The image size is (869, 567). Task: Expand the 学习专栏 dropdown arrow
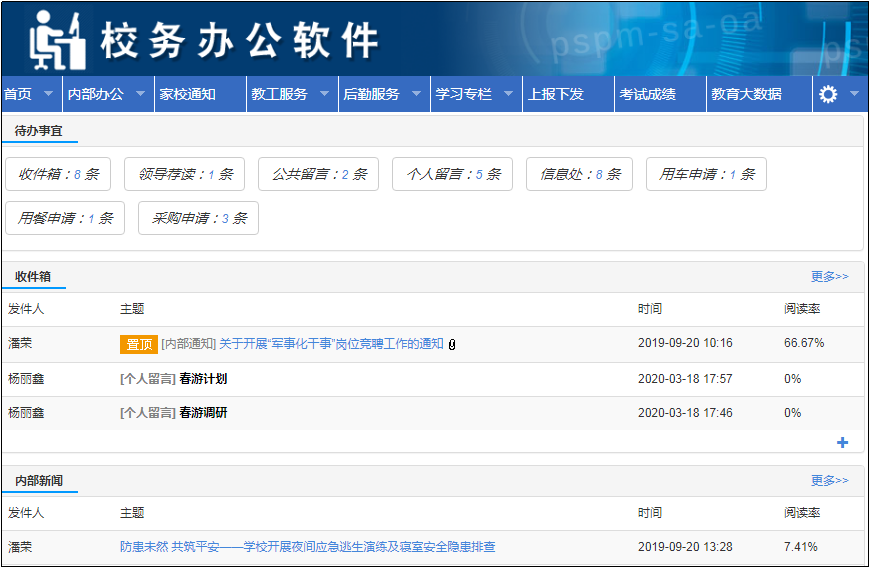coord(508,94)
